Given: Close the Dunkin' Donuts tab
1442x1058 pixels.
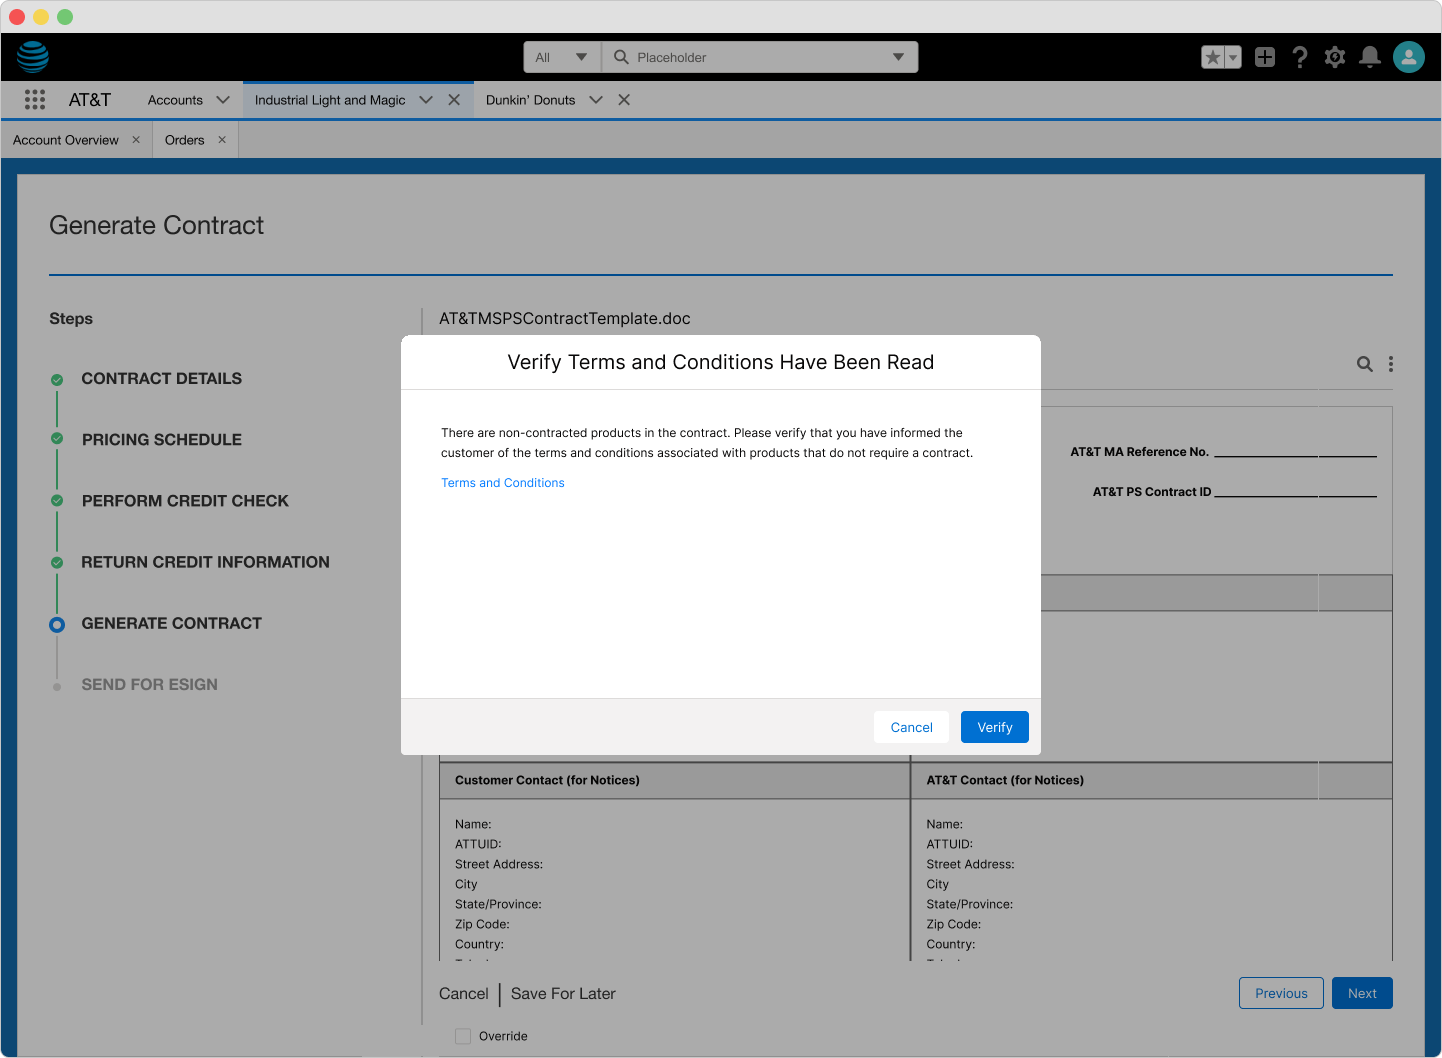Looking at the screenshot, I should click(624, 100).
